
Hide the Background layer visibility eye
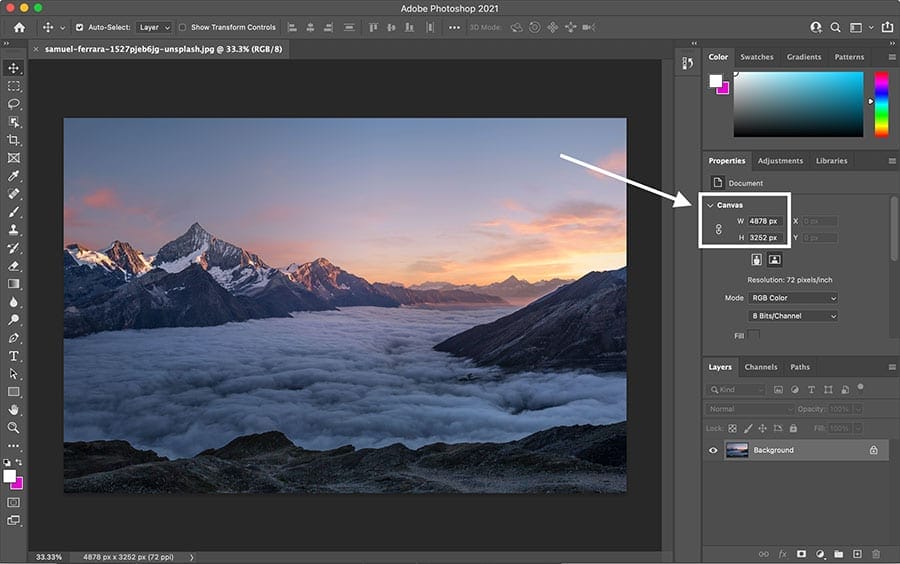713,450
